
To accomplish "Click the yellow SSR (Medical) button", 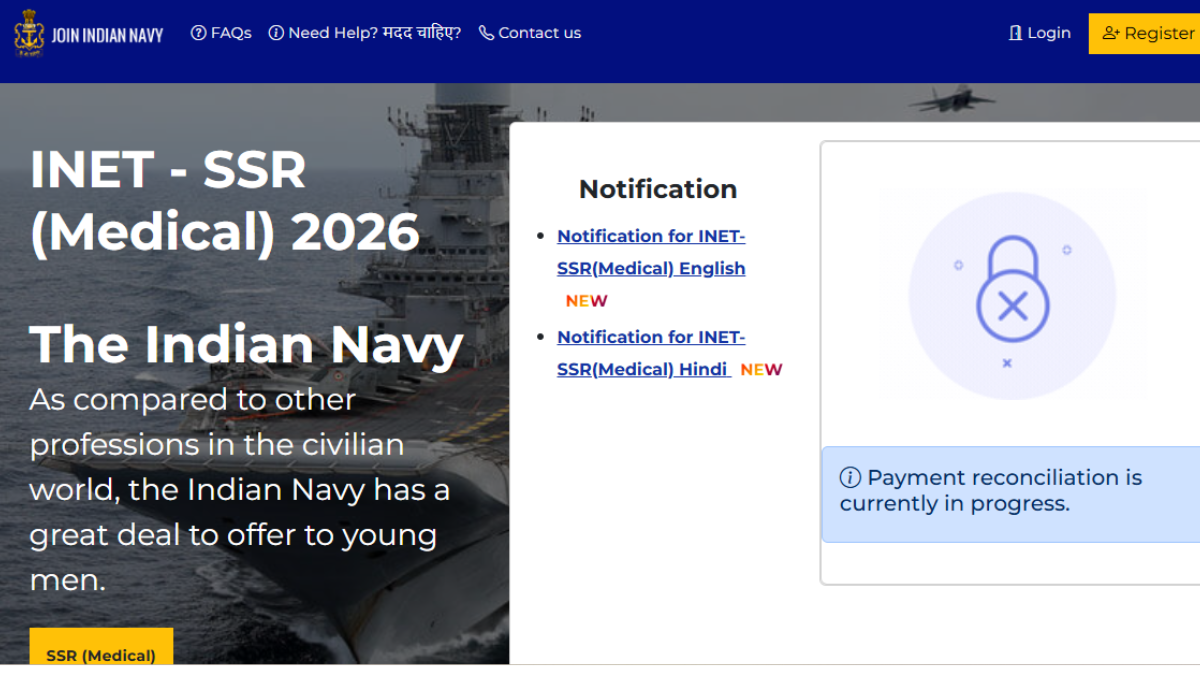I will click(x=101, y=647).
